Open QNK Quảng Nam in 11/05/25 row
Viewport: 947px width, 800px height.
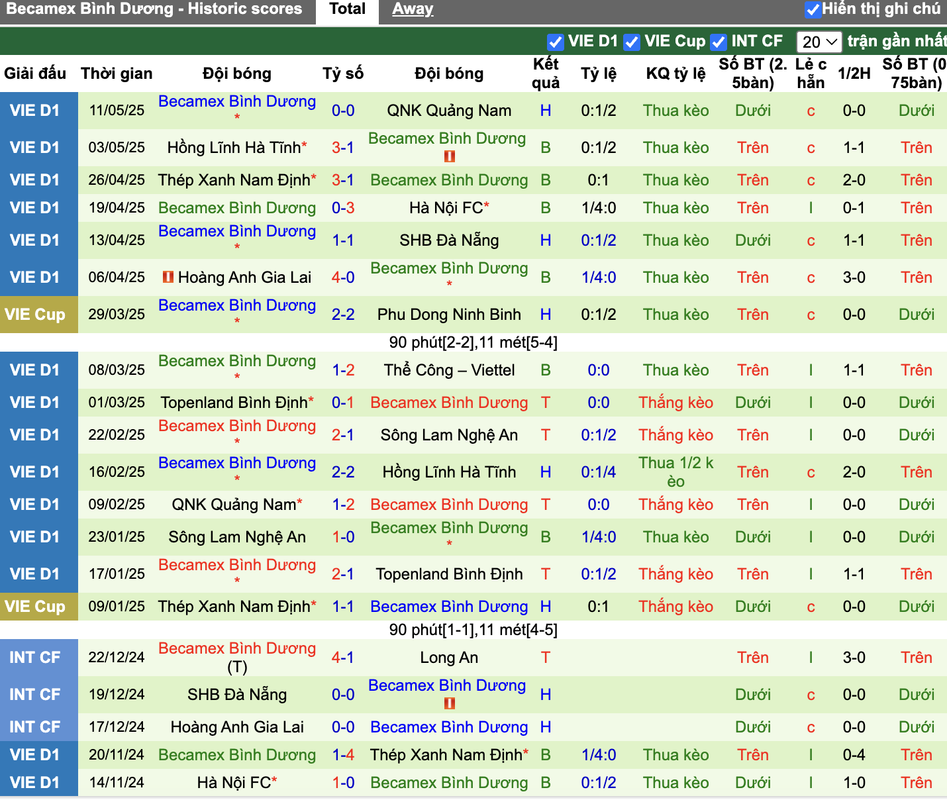[x=449, y=110]
